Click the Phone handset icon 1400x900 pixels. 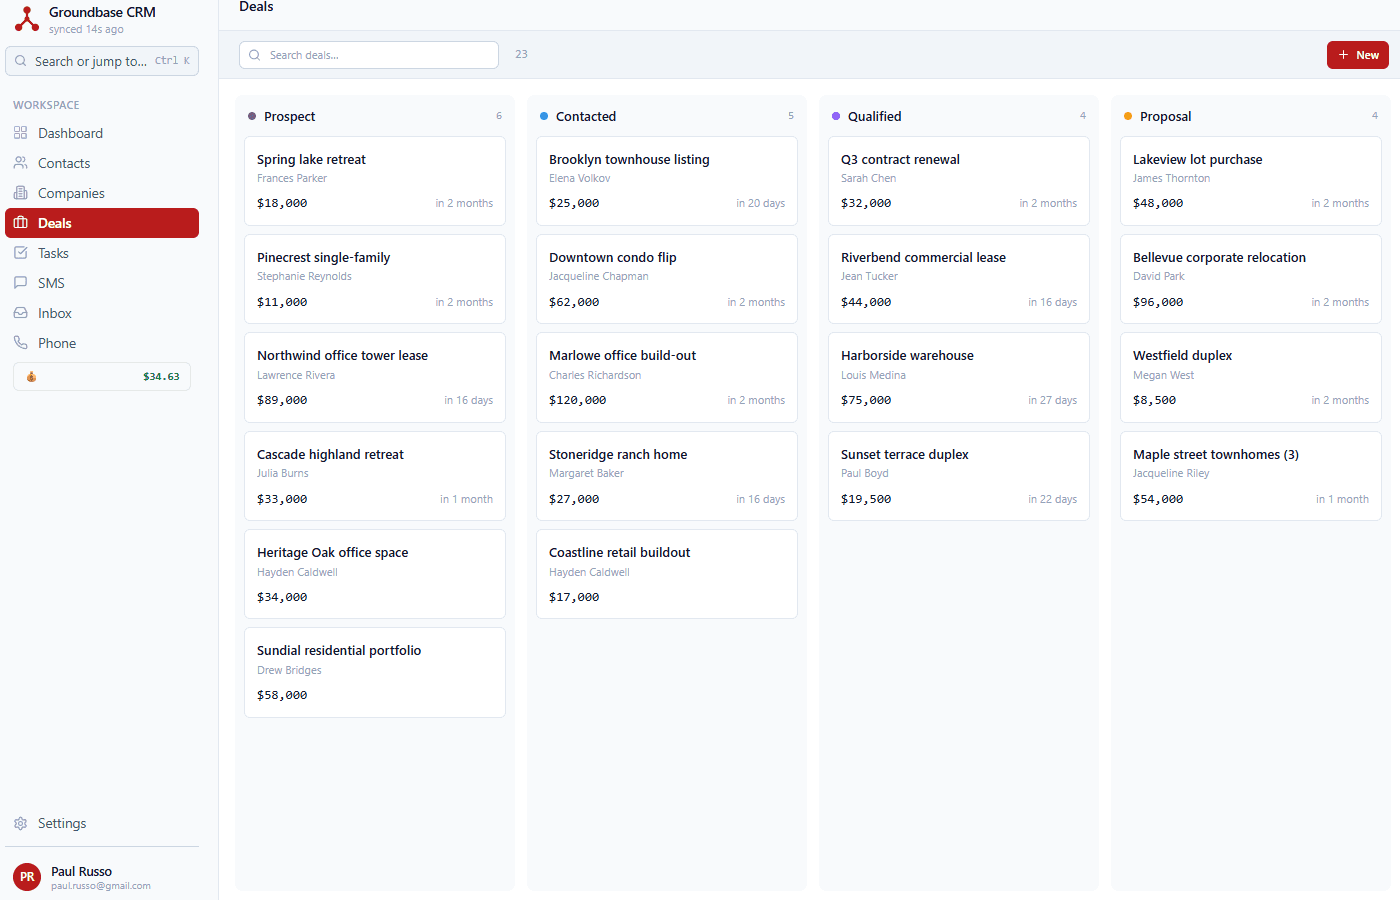click(x=20, y=343)
